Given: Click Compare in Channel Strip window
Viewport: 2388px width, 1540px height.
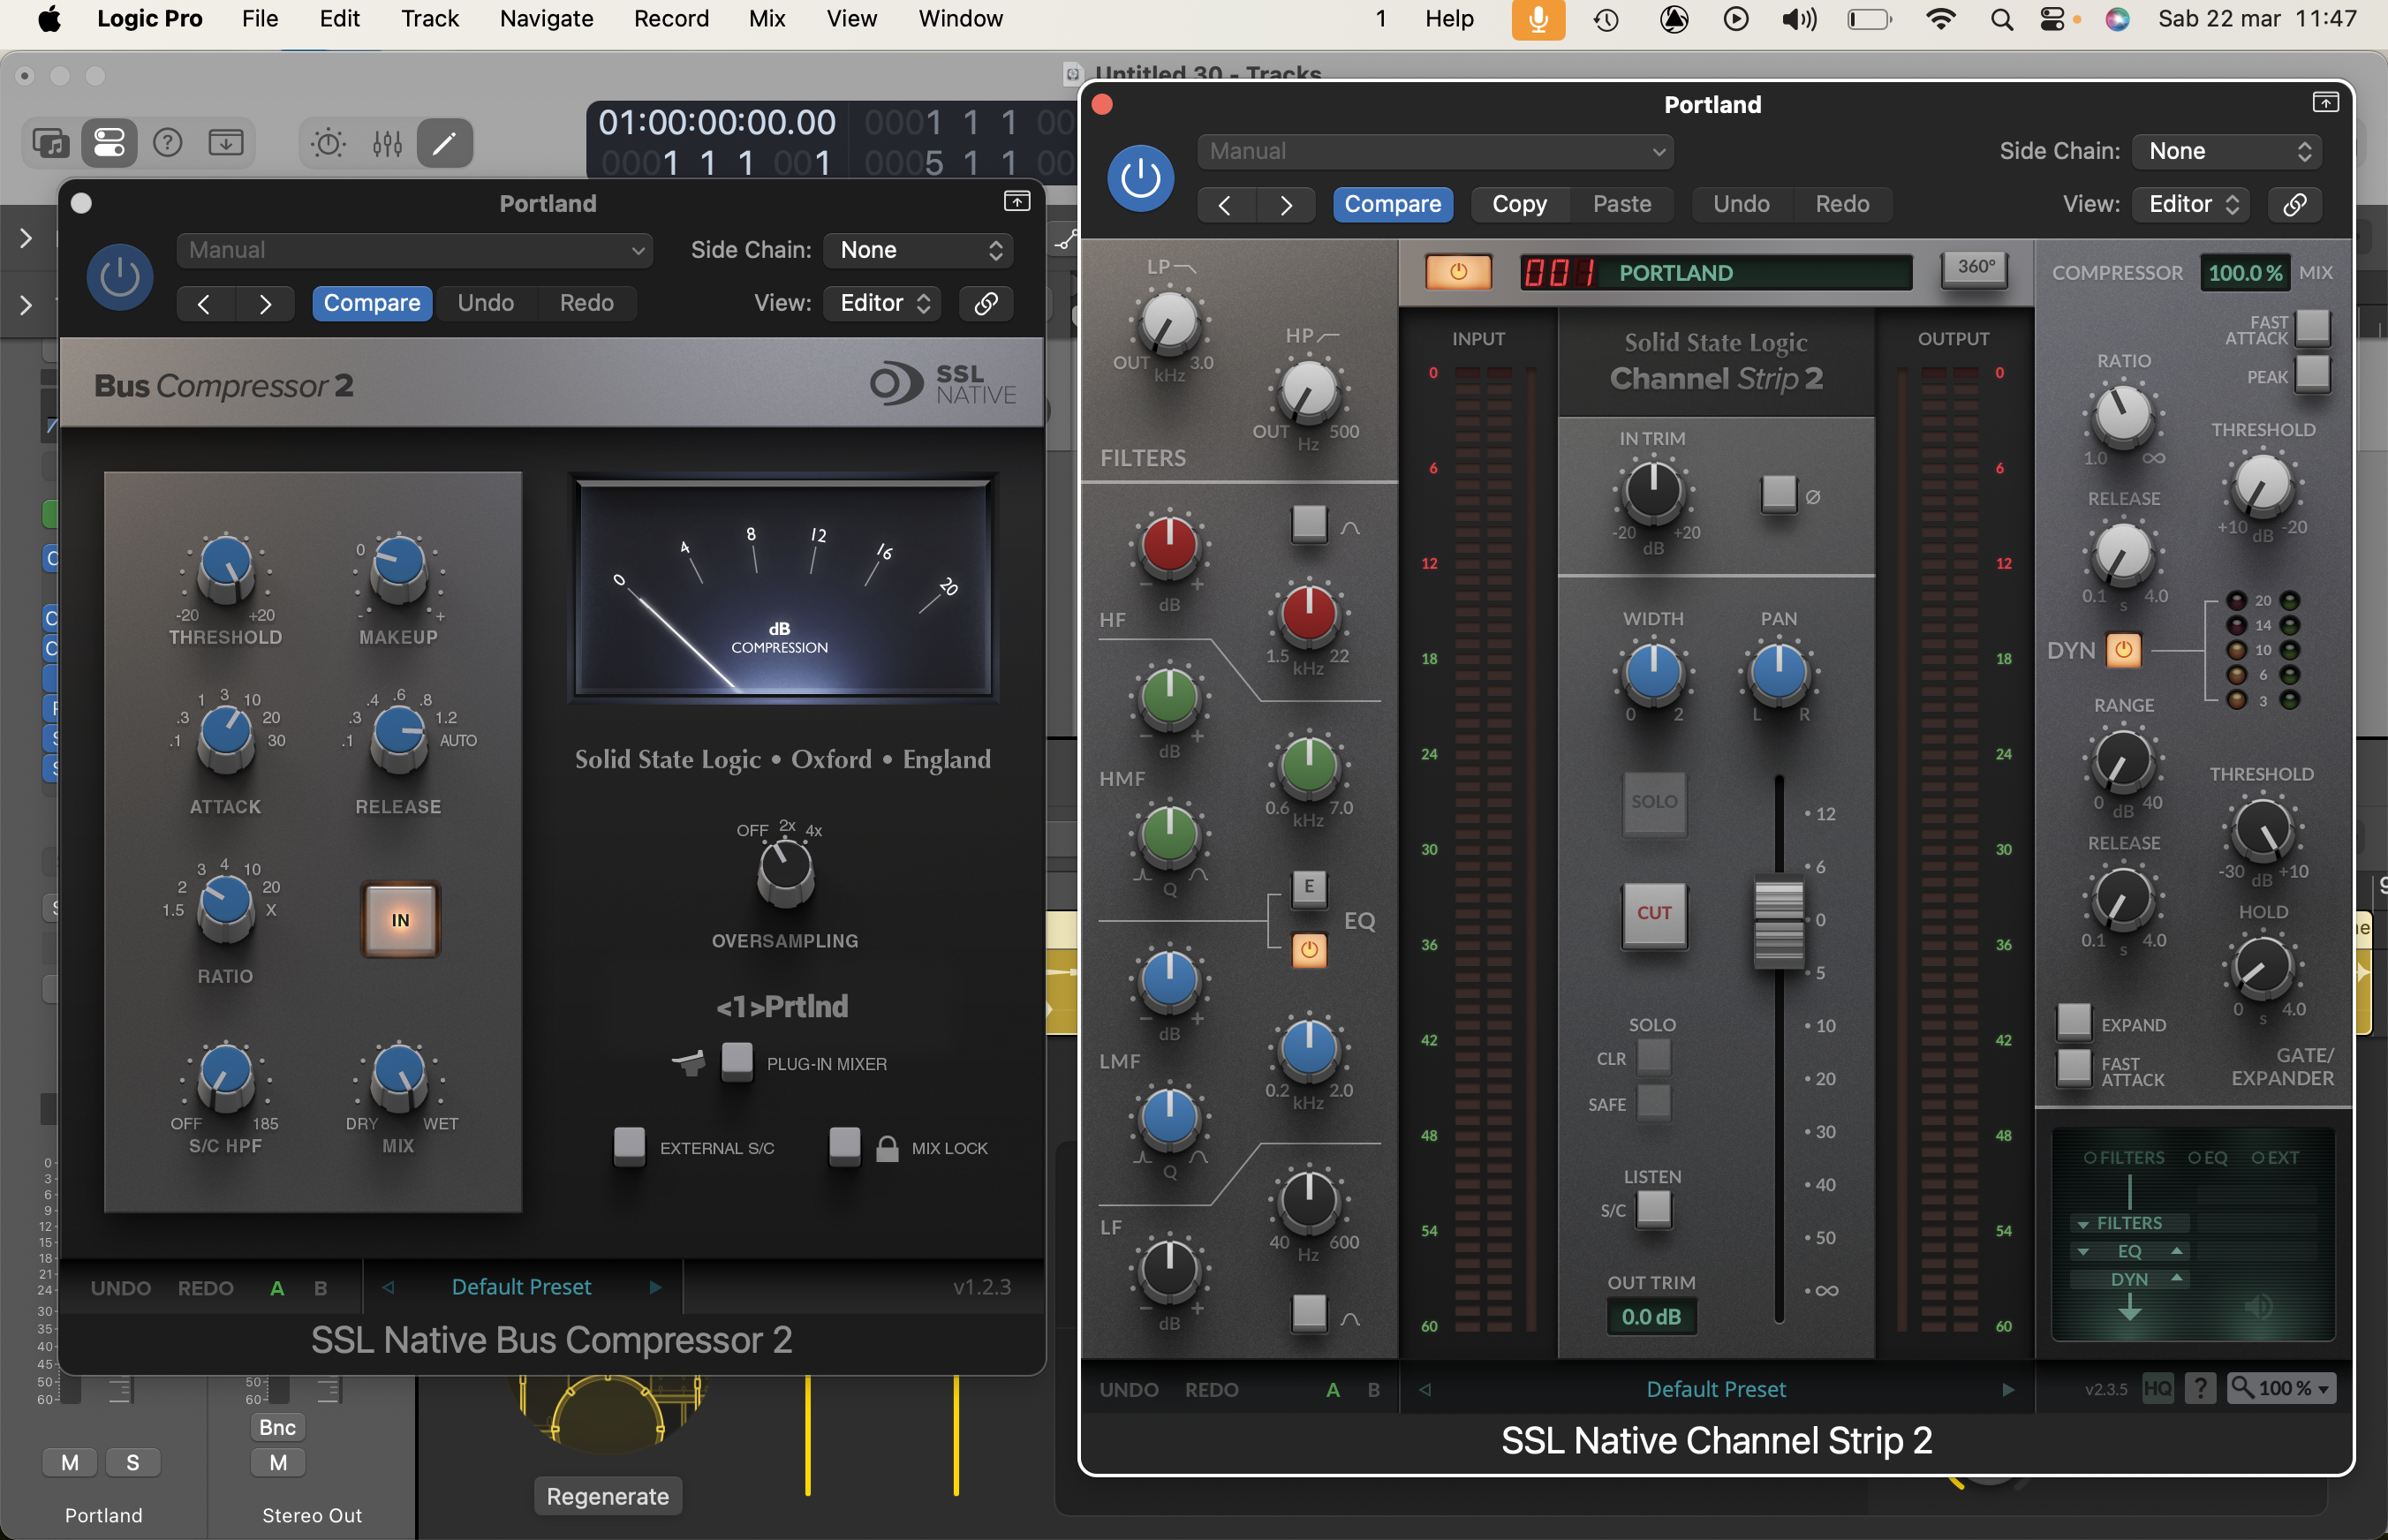Looking at the screenshot, I should click(x=1392, y=204).
